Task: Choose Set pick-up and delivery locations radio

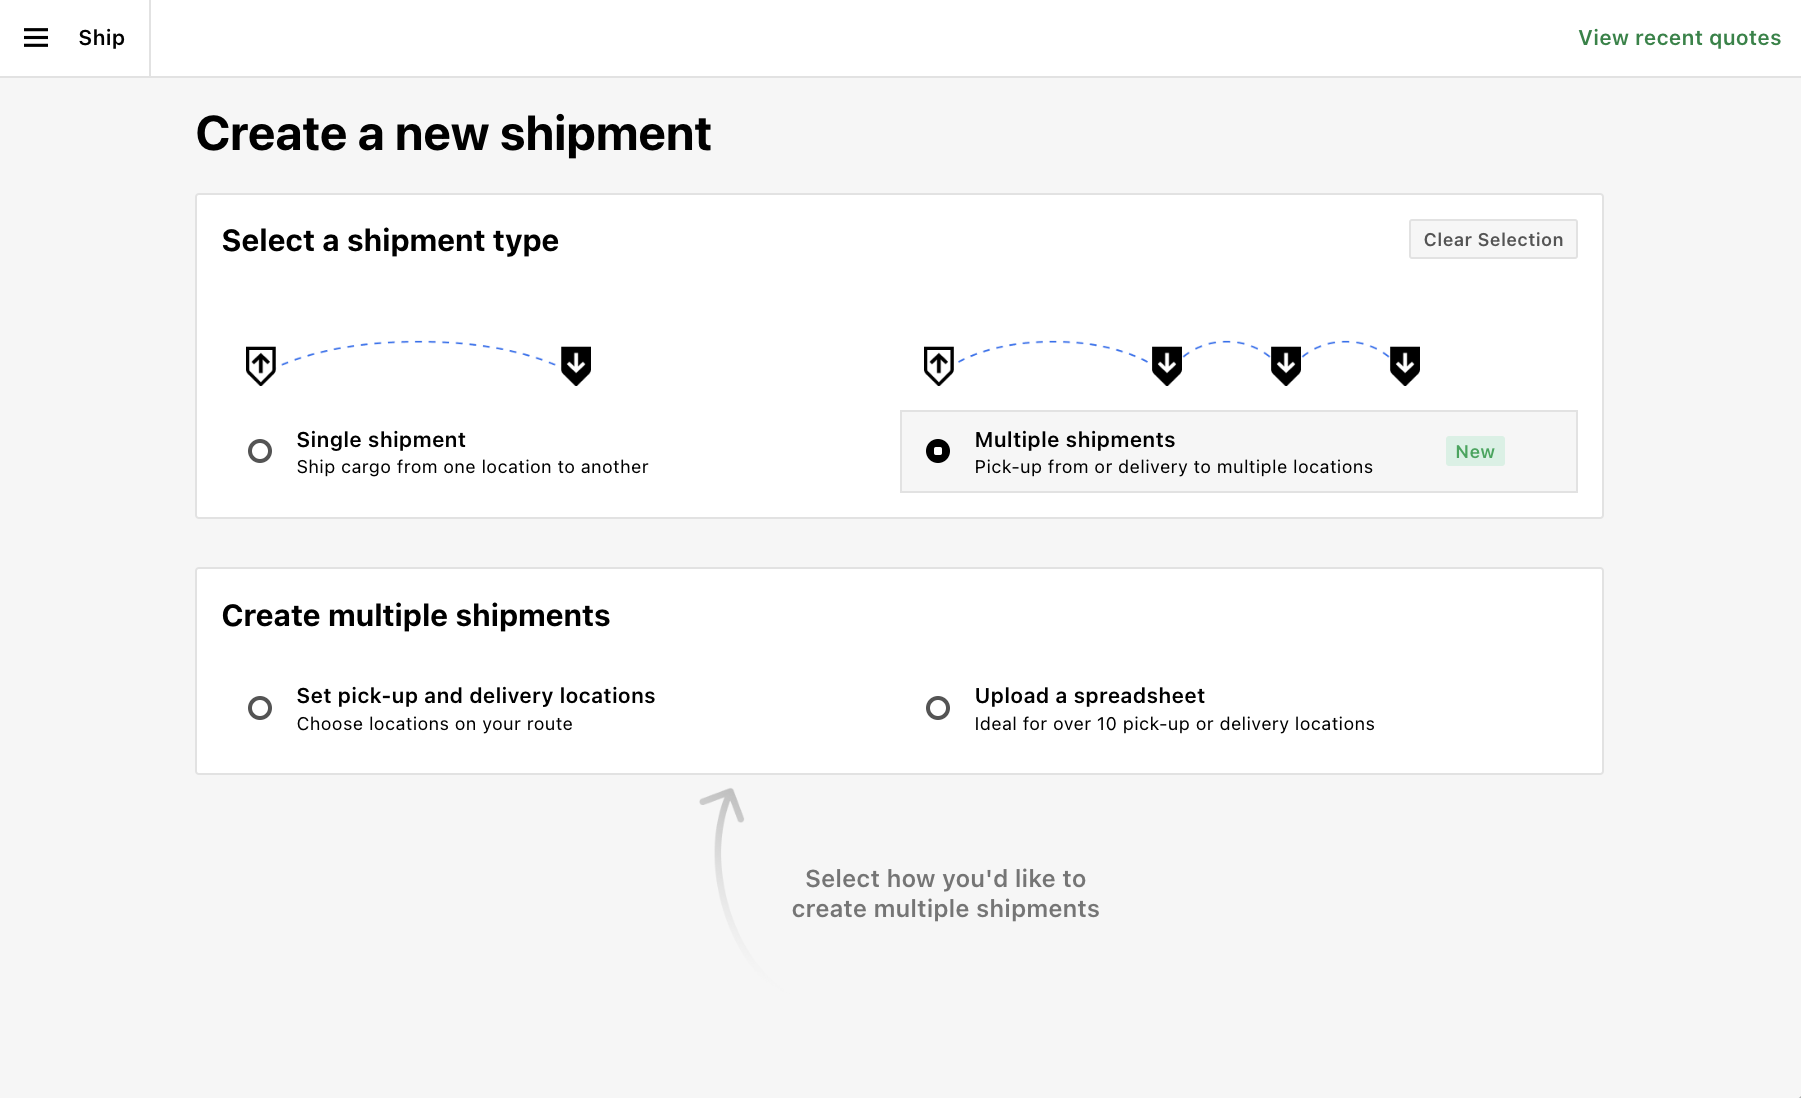Action: (260, 708)
